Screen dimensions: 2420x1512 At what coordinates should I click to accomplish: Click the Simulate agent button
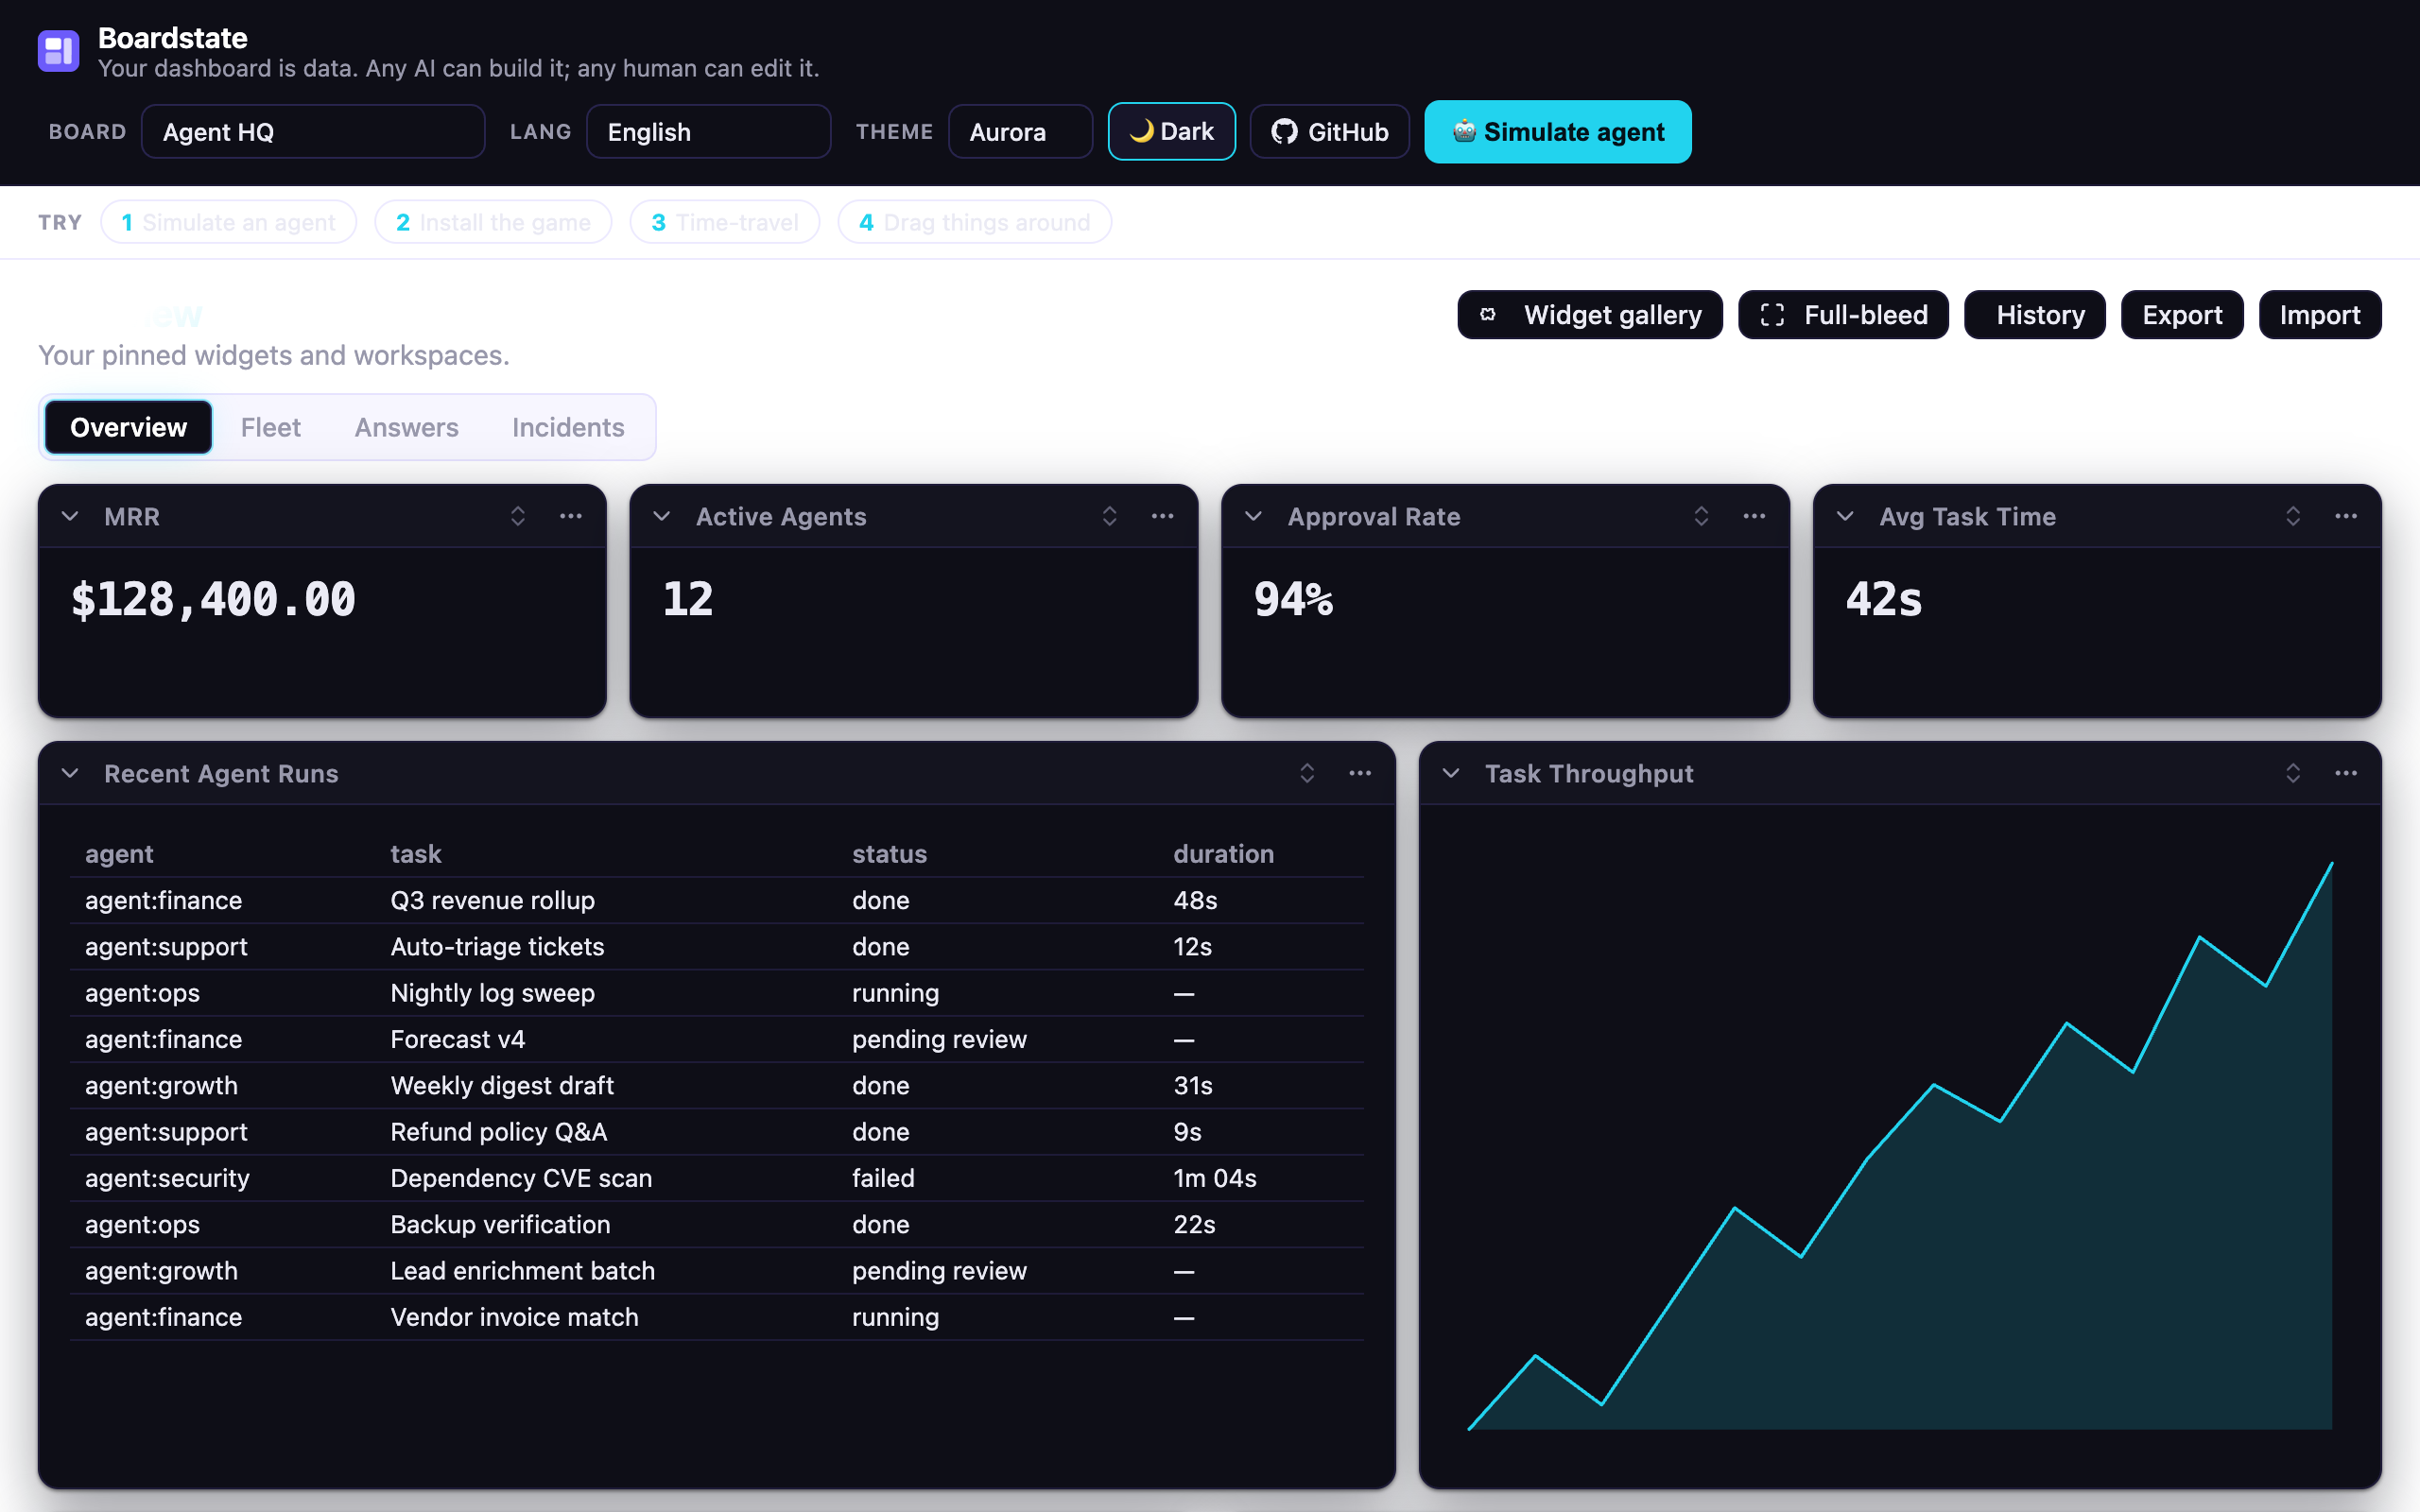coord(1557,131)
